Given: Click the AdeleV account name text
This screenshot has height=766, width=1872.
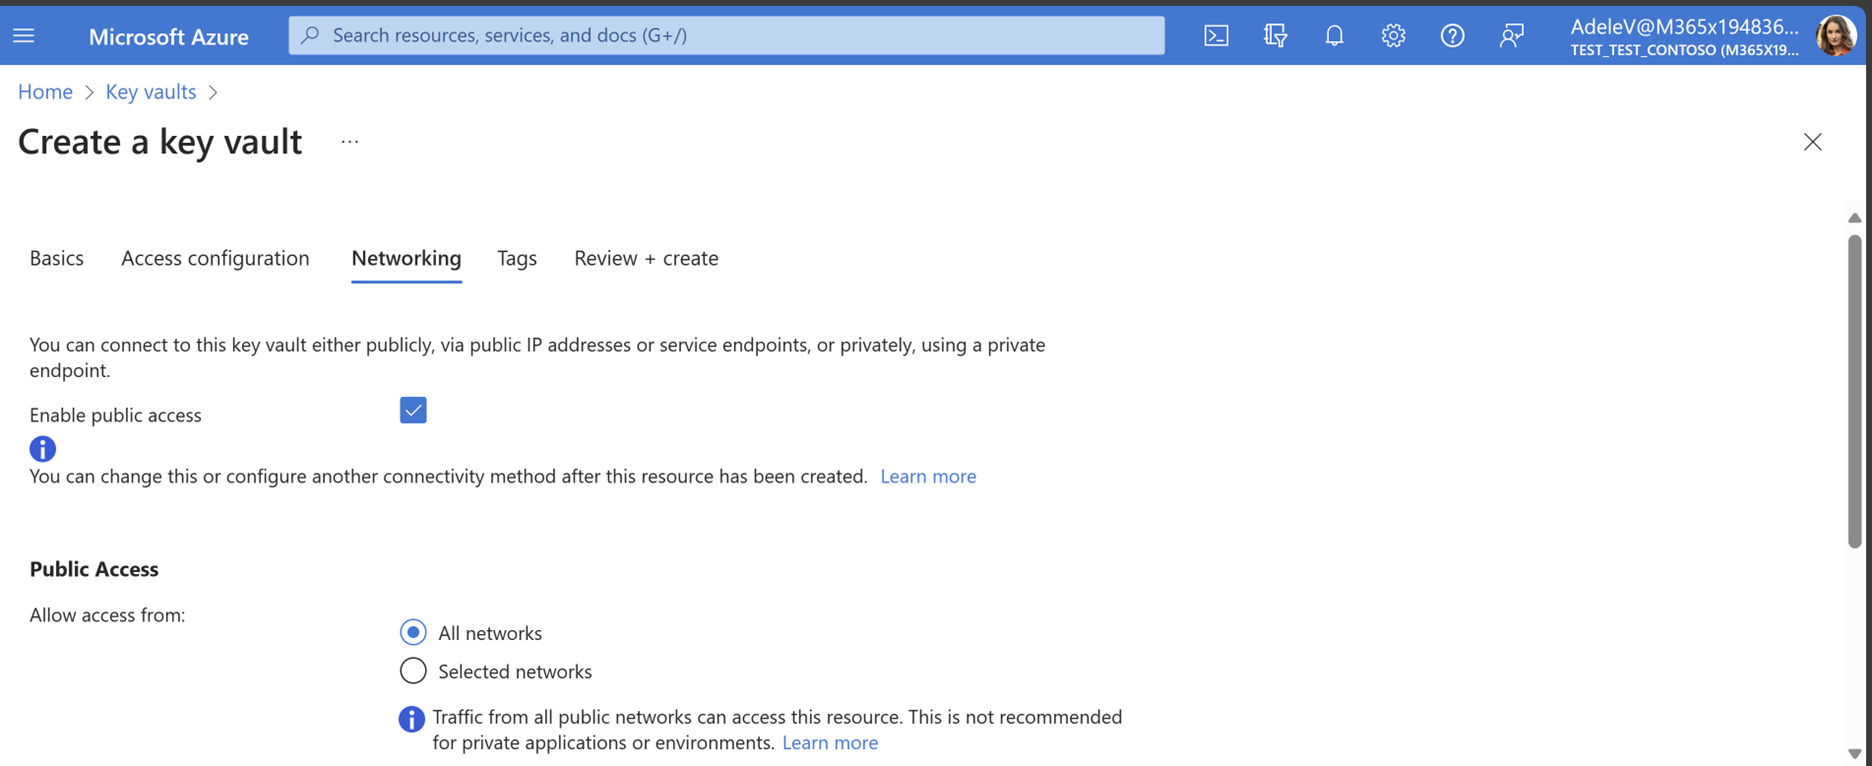Looking at the screenshot, I should (1684, 27).
